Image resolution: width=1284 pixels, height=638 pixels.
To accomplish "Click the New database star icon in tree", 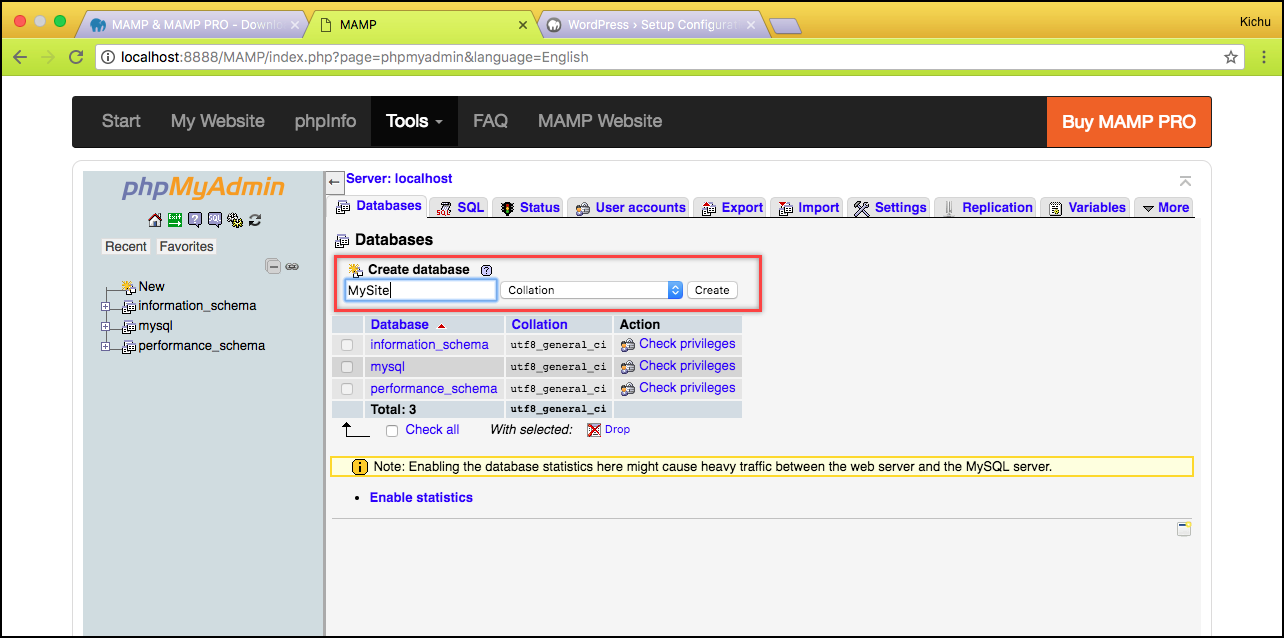I will coord(128,287).
